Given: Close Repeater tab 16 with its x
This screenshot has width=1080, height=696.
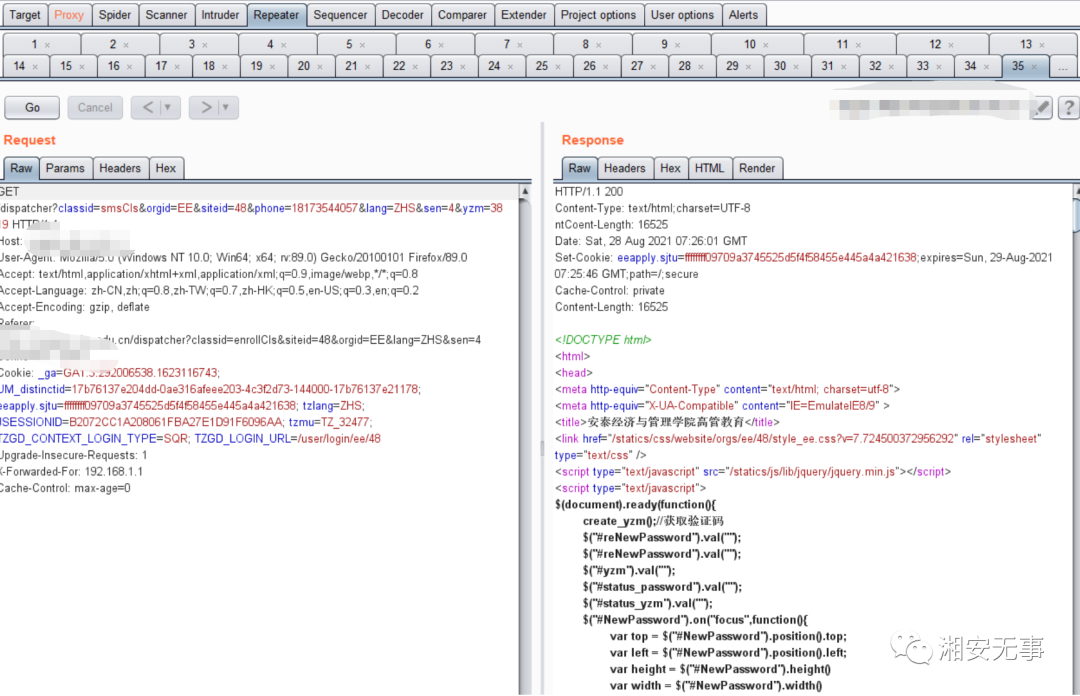Looking at the screenshot, I should pos(129,67).
